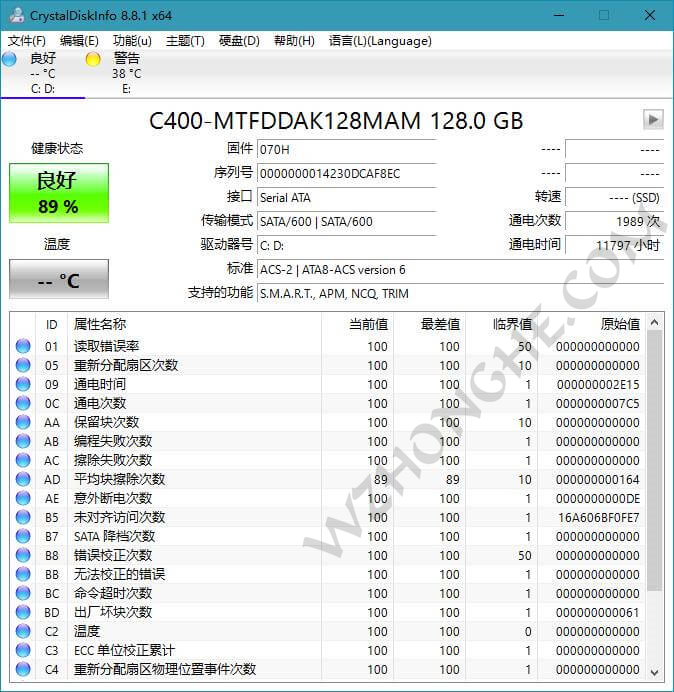The width and height of the screenshot is (674, 692).
Task: Click the scroll down arrow of attribute list
Action: click(655, 673)
